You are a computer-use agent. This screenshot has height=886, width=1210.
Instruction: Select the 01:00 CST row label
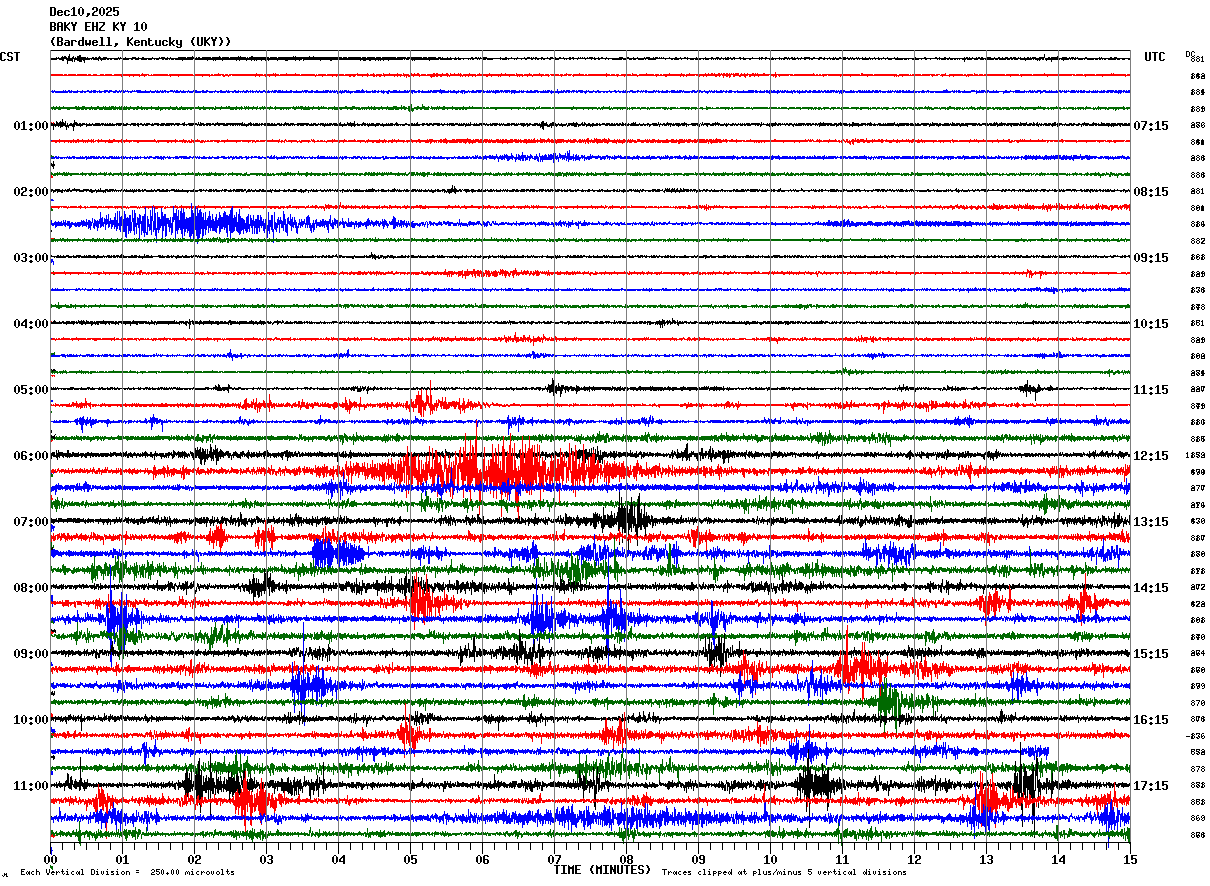pyautogui.click(x=31, y=126)
